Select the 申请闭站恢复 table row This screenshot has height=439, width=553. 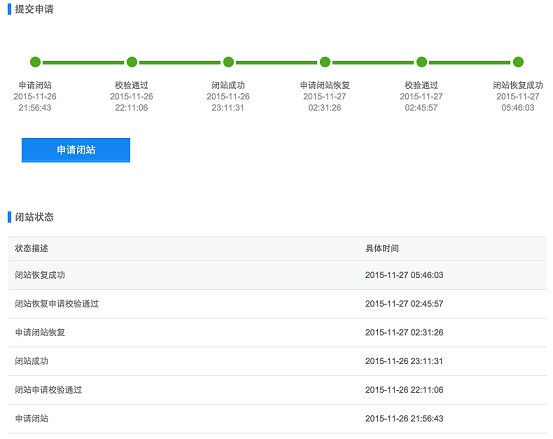tap(277, 333)
